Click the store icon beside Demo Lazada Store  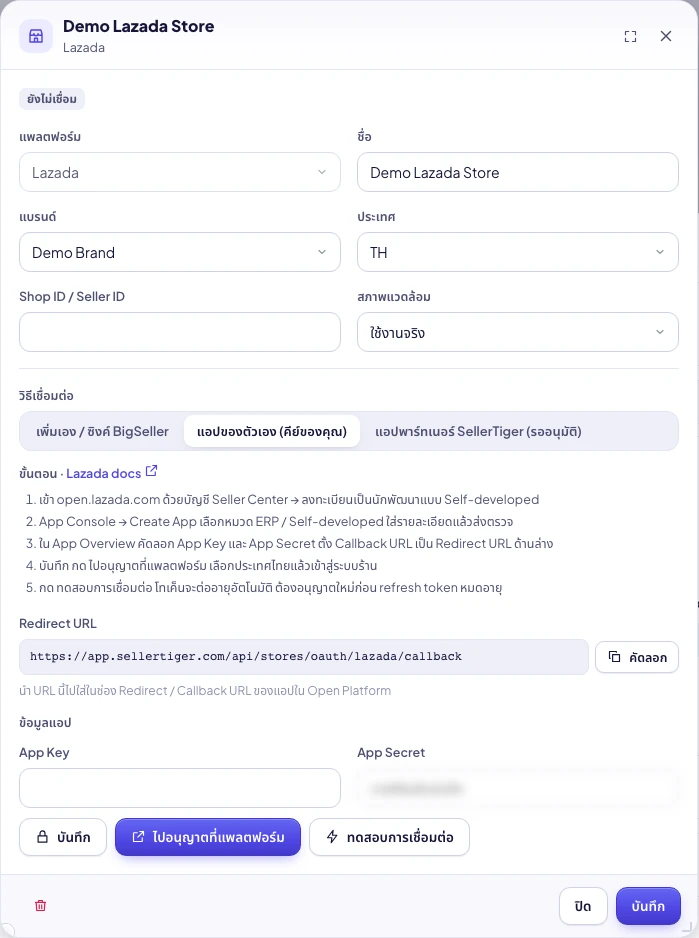click(x=36, y=36)
